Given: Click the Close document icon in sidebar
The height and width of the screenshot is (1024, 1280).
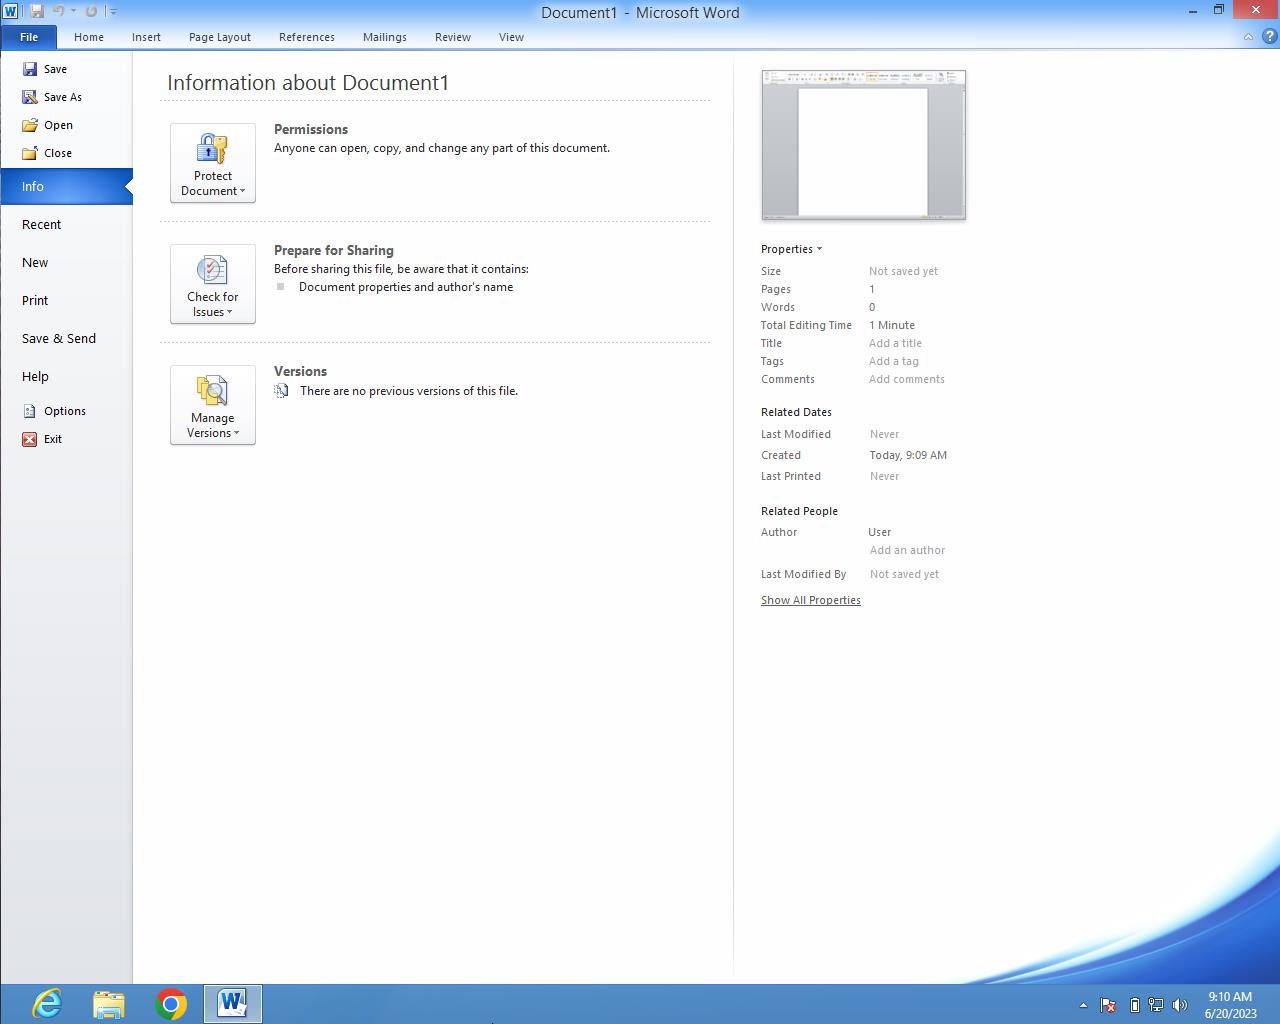Looking at the screenshot, I should click(x=30, y=153).
